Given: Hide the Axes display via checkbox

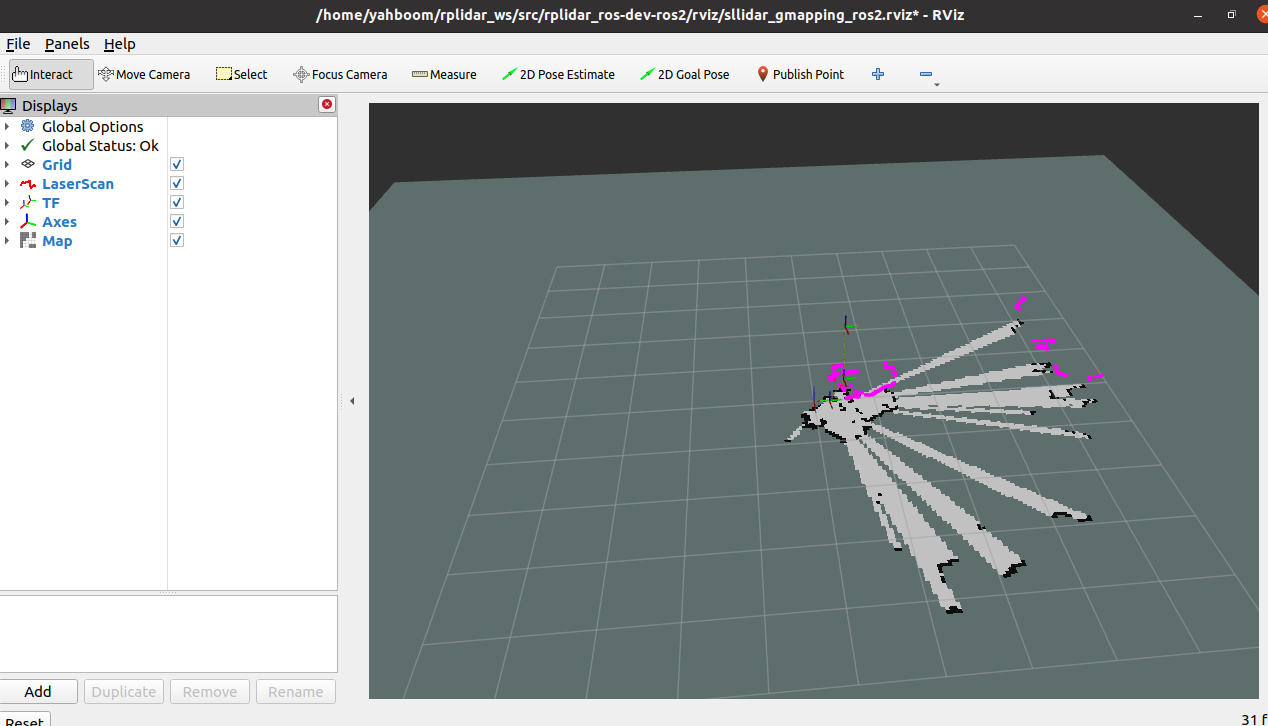Looking at the screenshot, I should pyautogui.click(x=177, y=221).
